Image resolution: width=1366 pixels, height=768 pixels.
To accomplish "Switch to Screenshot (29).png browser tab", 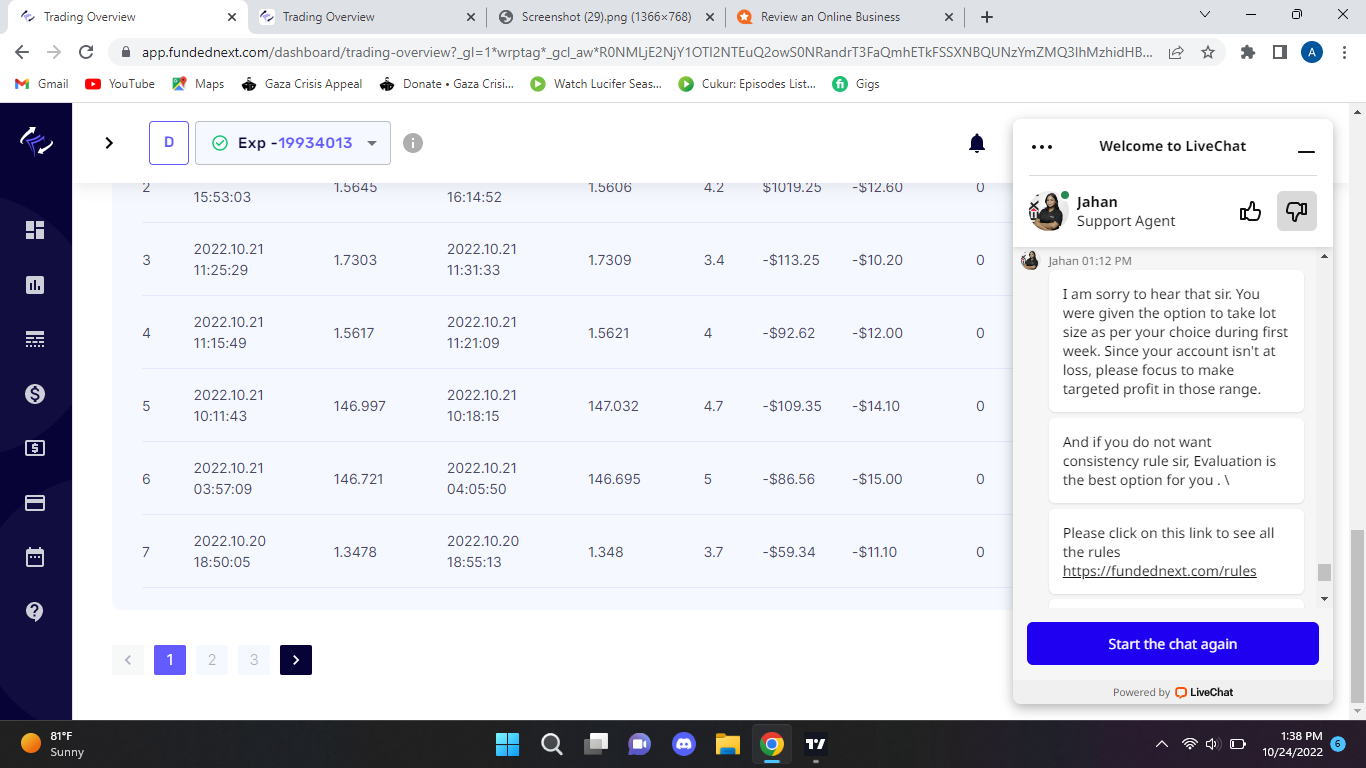I will pos(606,17).
